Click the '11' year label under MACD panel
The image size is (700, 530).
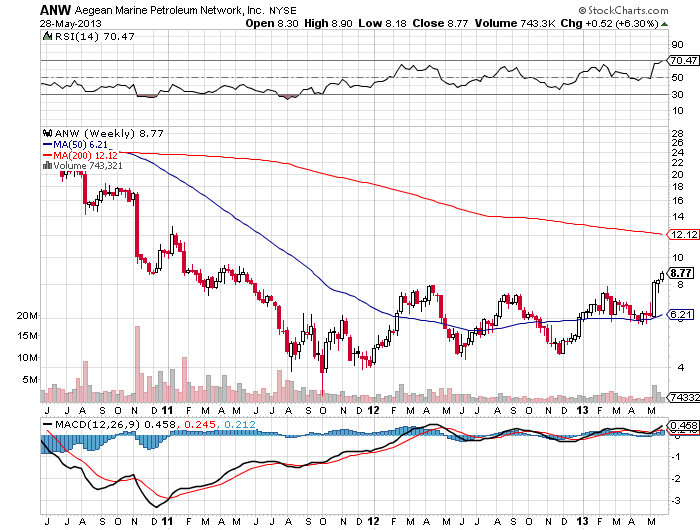click(x=167, y=521)
